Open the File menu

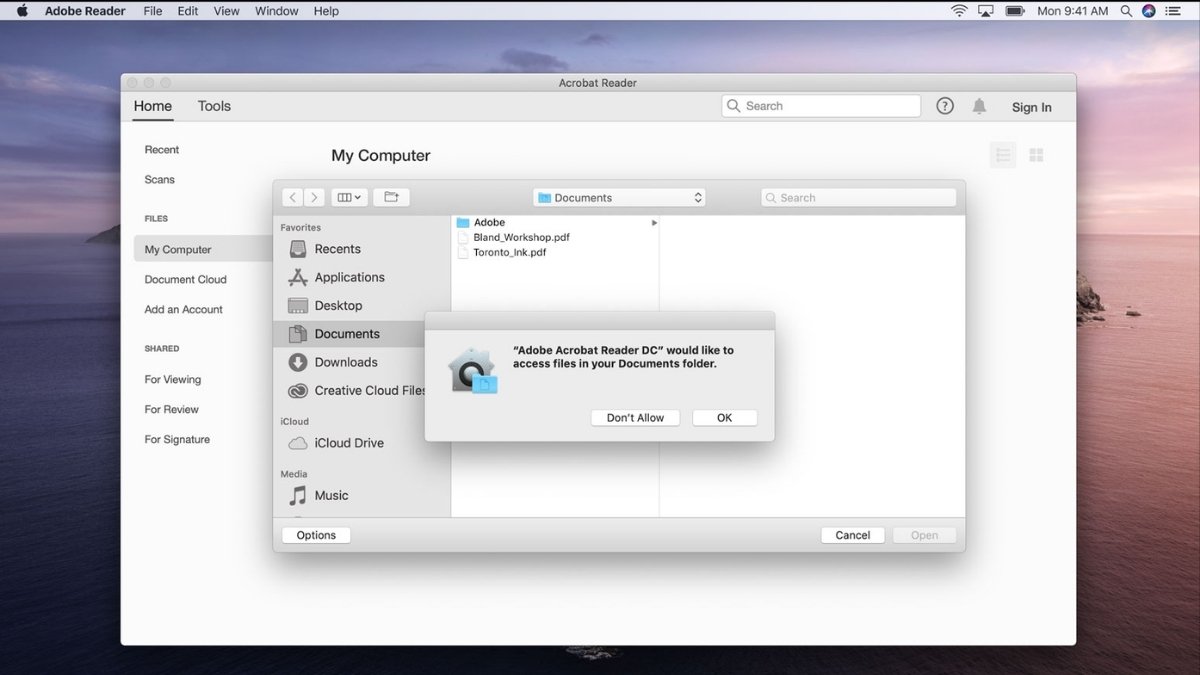(153, 11)
